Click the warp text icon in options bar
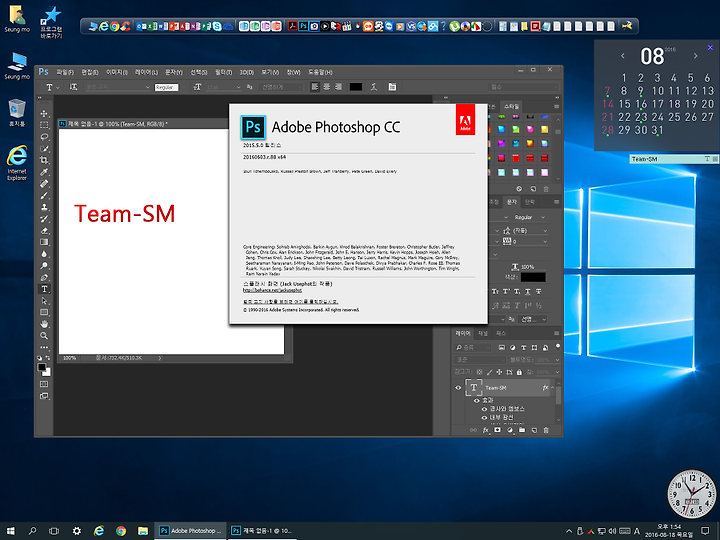Viewport: 720px width, 540px height. coord(374,87)
